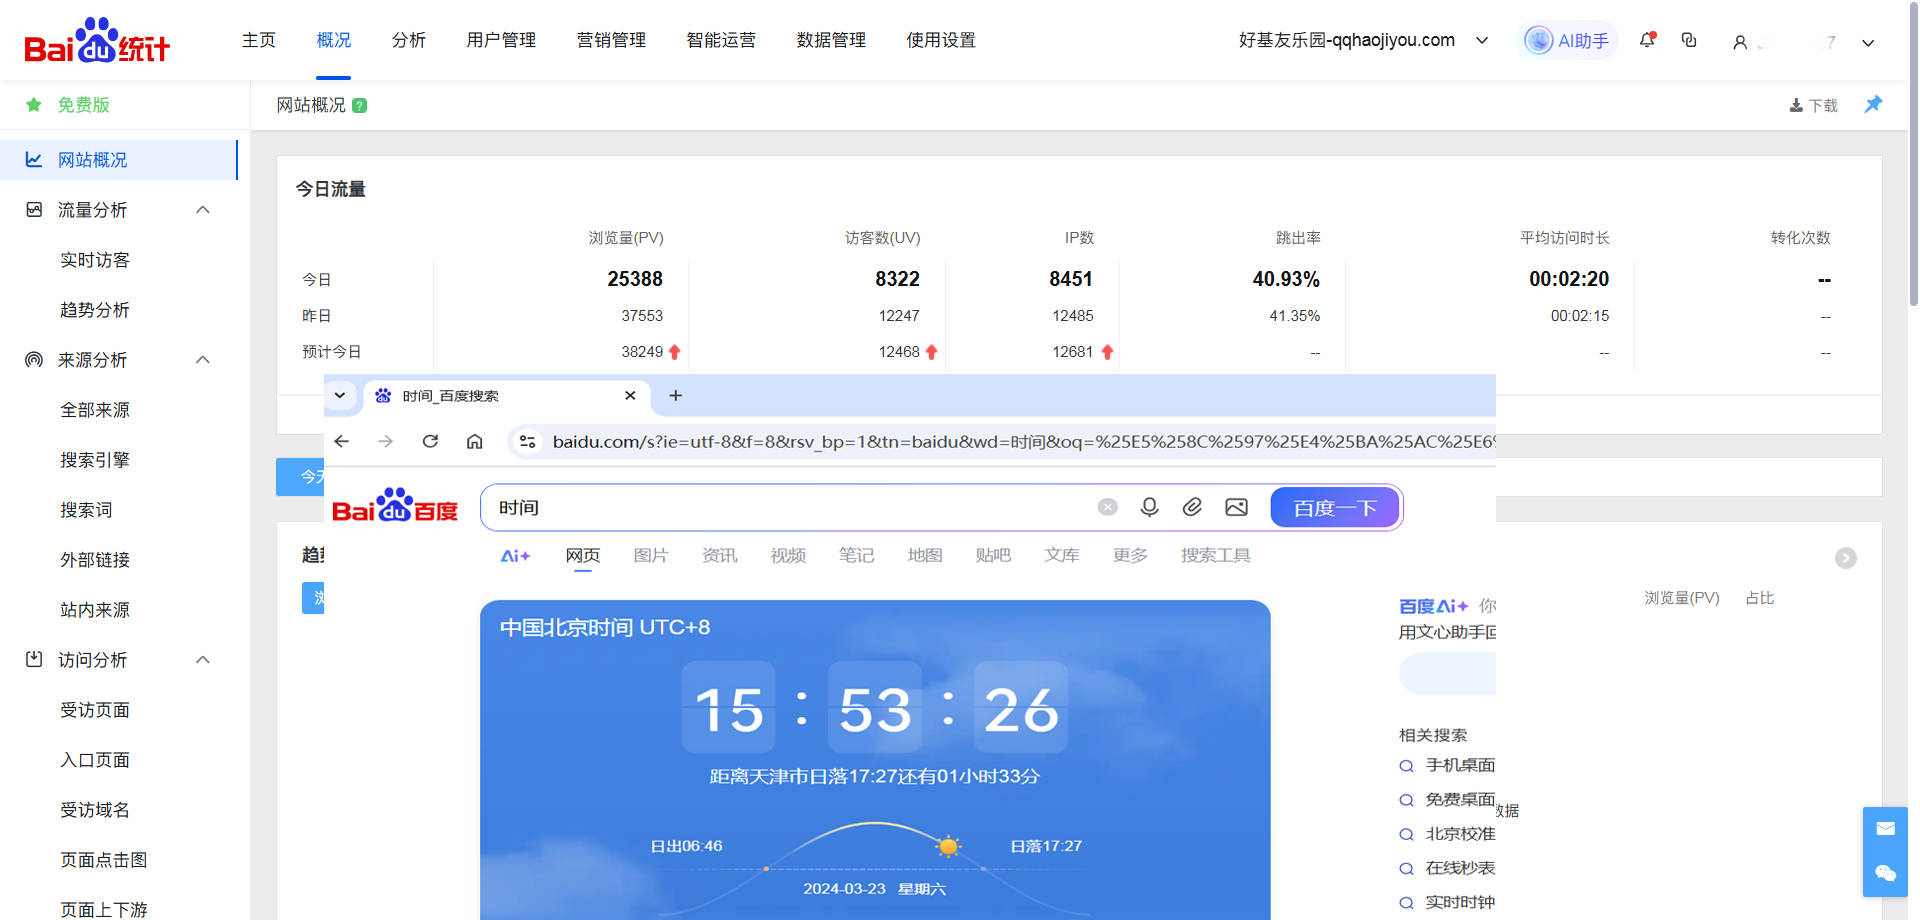Image resolution: width=1920 pixels, height=920 pixels.
Task: Reload the Baidu search page
Action: [430, 441]
